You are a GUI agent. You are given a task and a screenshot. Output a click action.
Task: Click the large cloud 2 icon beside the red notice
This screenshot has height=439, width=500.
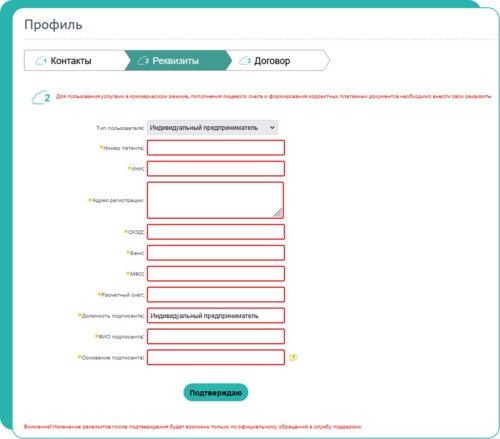click(41, 97)
